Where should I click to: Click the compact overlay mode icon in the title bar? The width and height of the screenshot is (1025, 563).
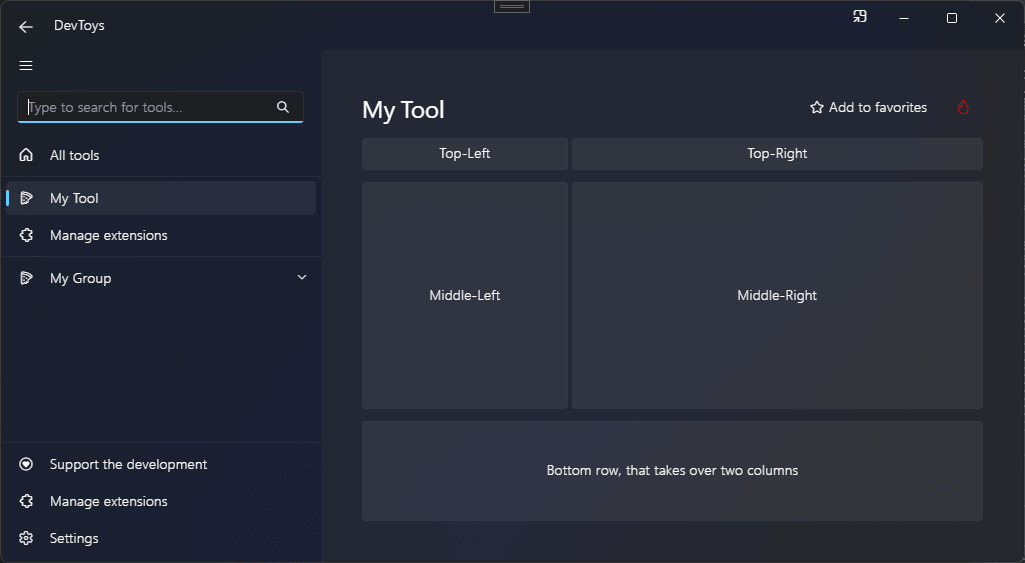[860, 17]
